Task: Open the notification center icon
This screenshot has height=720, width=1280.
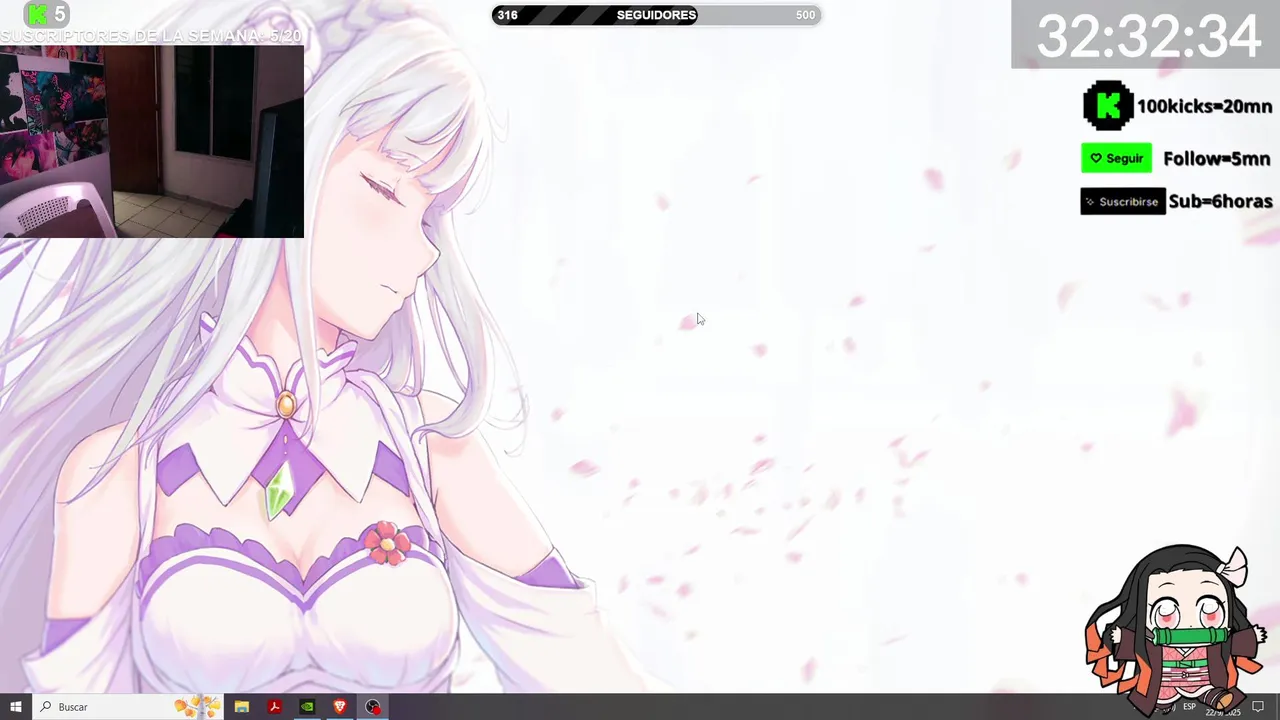Action: point(1259,707)
